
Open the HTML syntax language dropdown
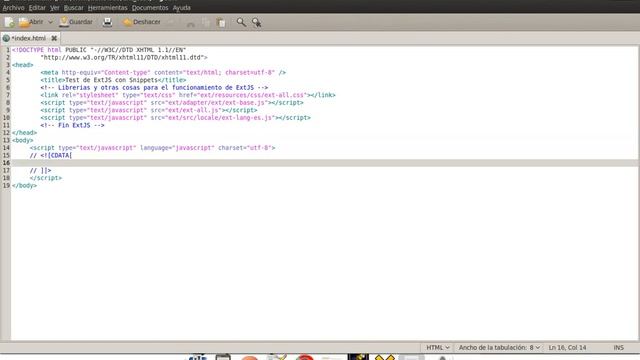pos(438,348)
